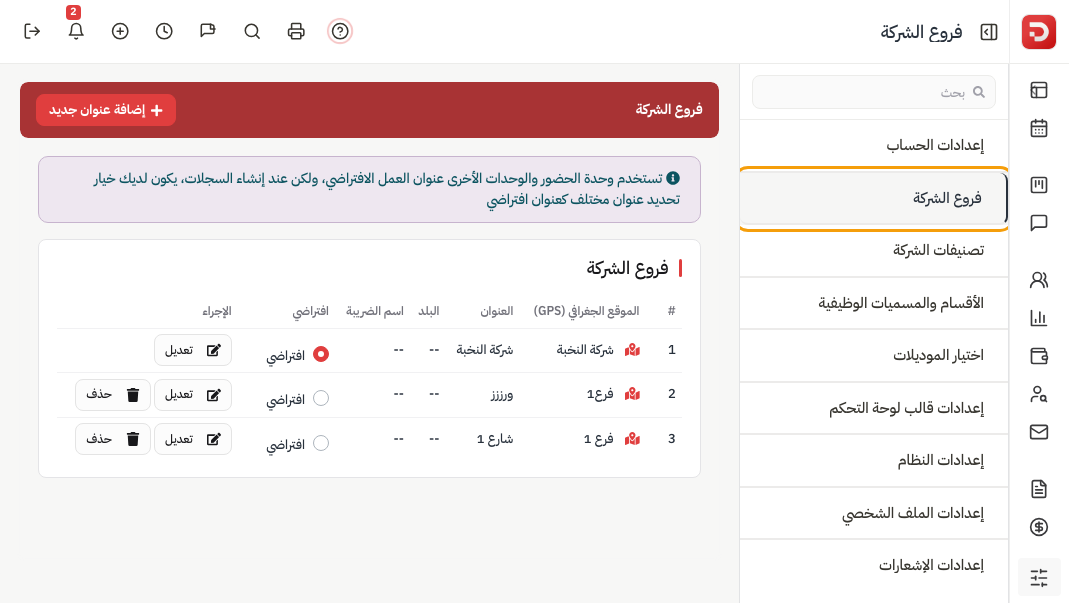Click the logout icon
1069x603 pixels.
(x=32, y=31)
